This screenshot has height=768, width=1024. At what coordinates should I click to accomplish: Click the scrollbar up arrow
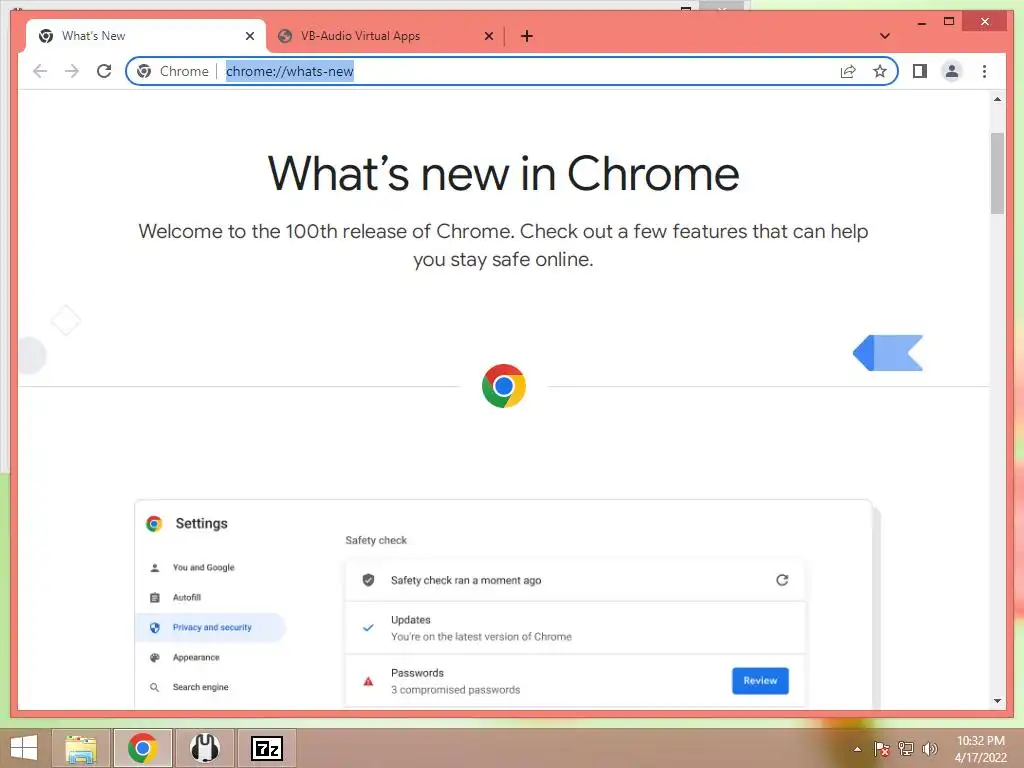coord(997,99)
